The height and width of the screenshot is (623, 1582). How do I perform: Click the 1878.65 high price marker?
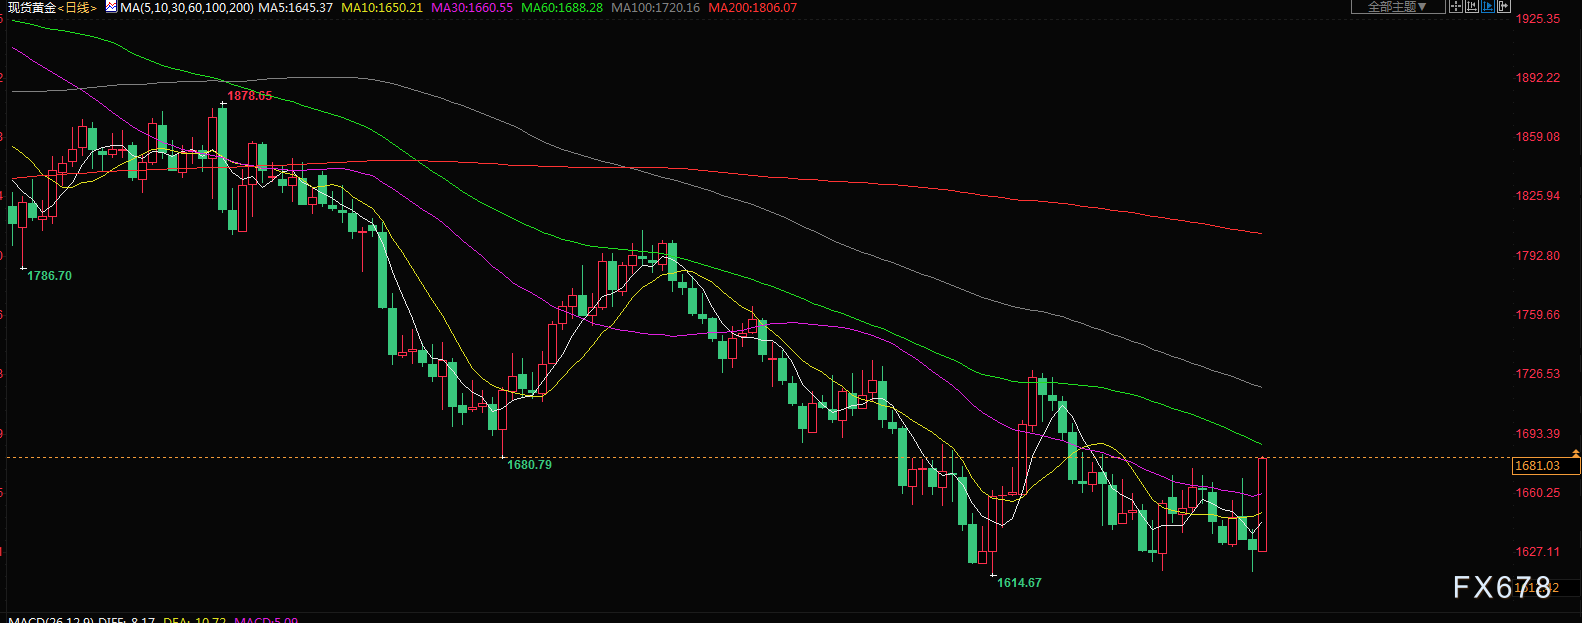[249, 96]
